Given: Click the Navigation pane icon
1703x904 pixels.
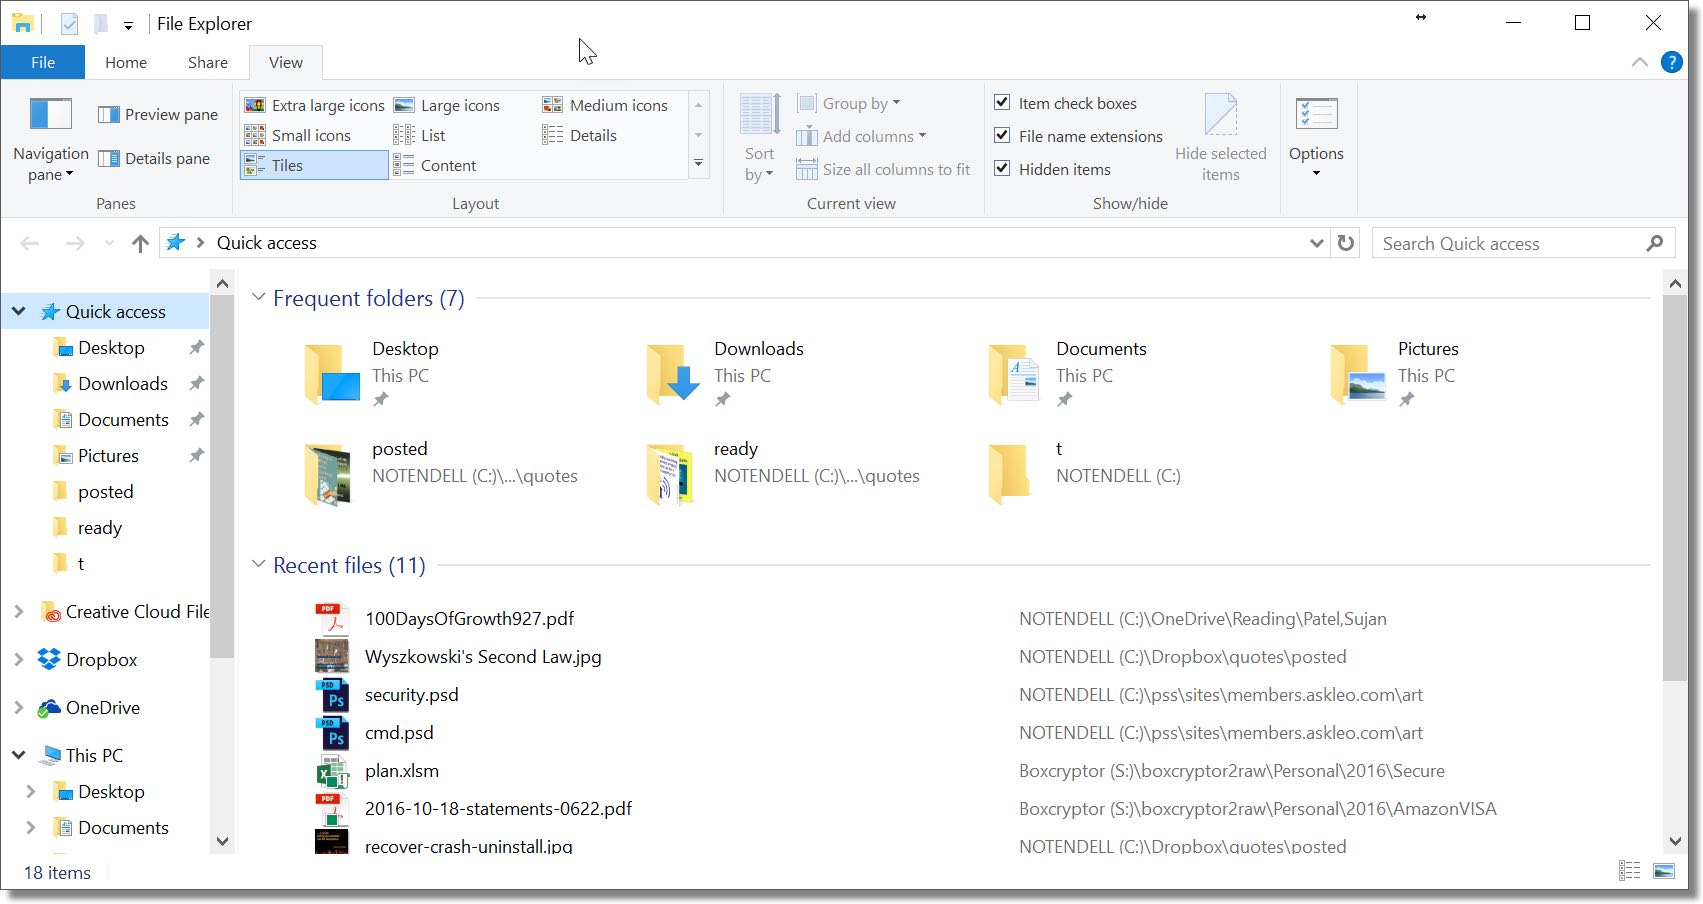Looking at the screenshot, I should point(50,115).
